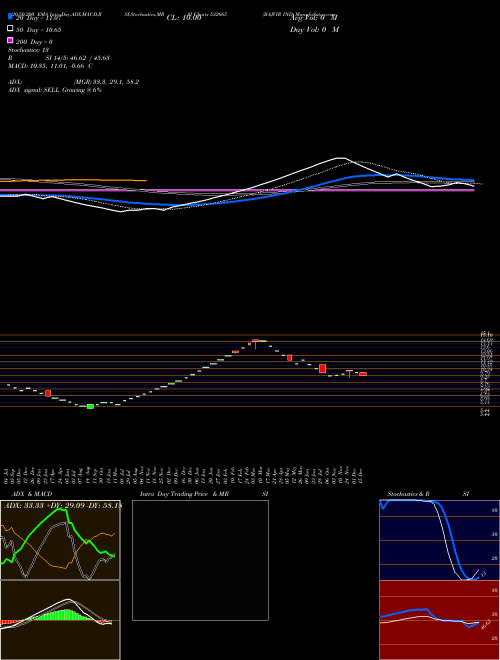500x660 pixels.
Task: Open the ADX indicator chart with green line
Action: coord(60,540)
